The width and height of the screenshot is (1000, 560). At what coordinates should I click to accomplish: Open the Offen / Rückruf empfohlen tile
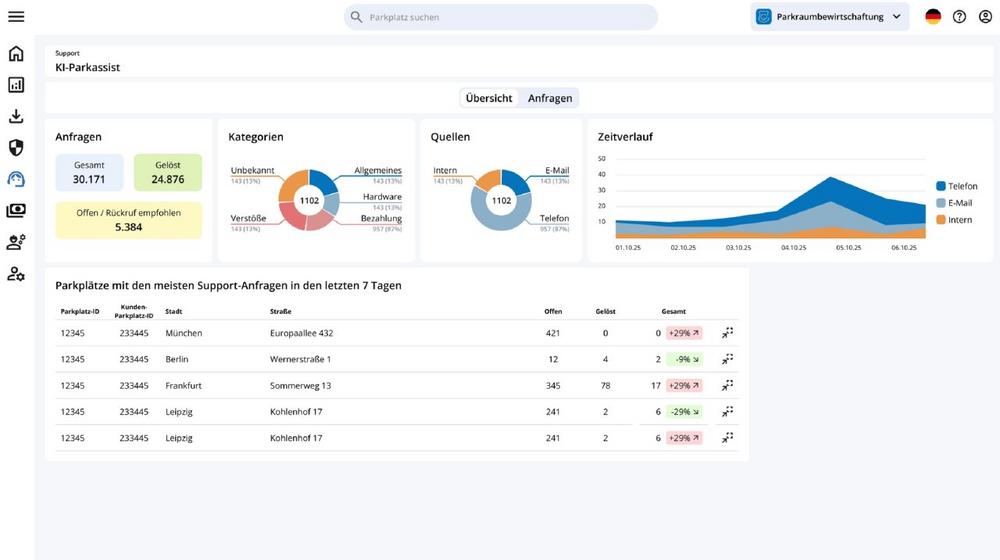coord(128,220)
